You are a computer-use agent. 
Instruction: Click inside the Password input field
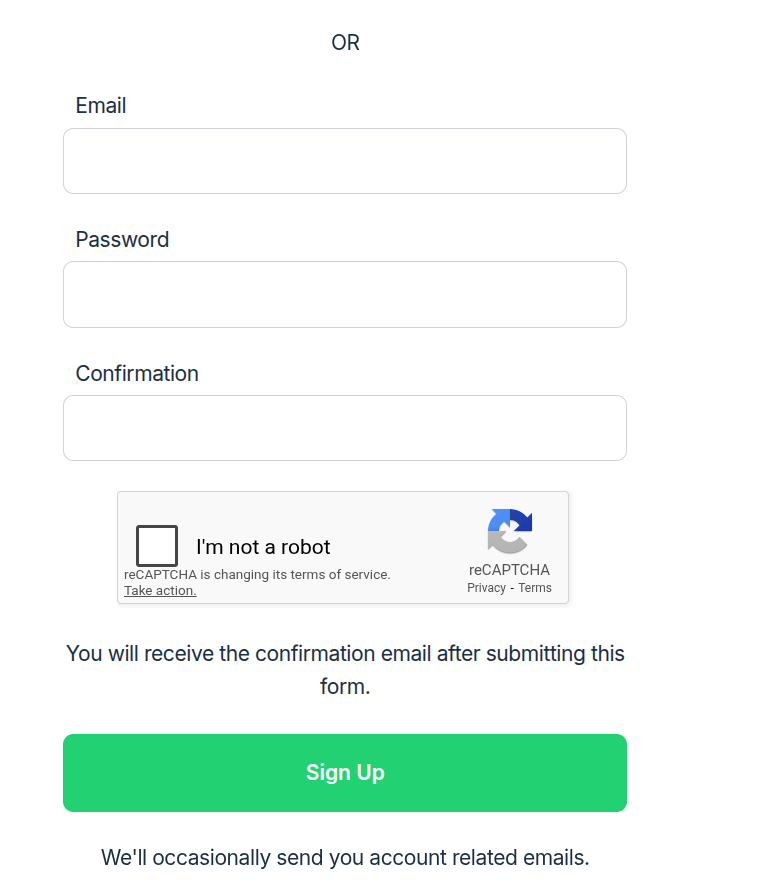click(x=345, y=294)
